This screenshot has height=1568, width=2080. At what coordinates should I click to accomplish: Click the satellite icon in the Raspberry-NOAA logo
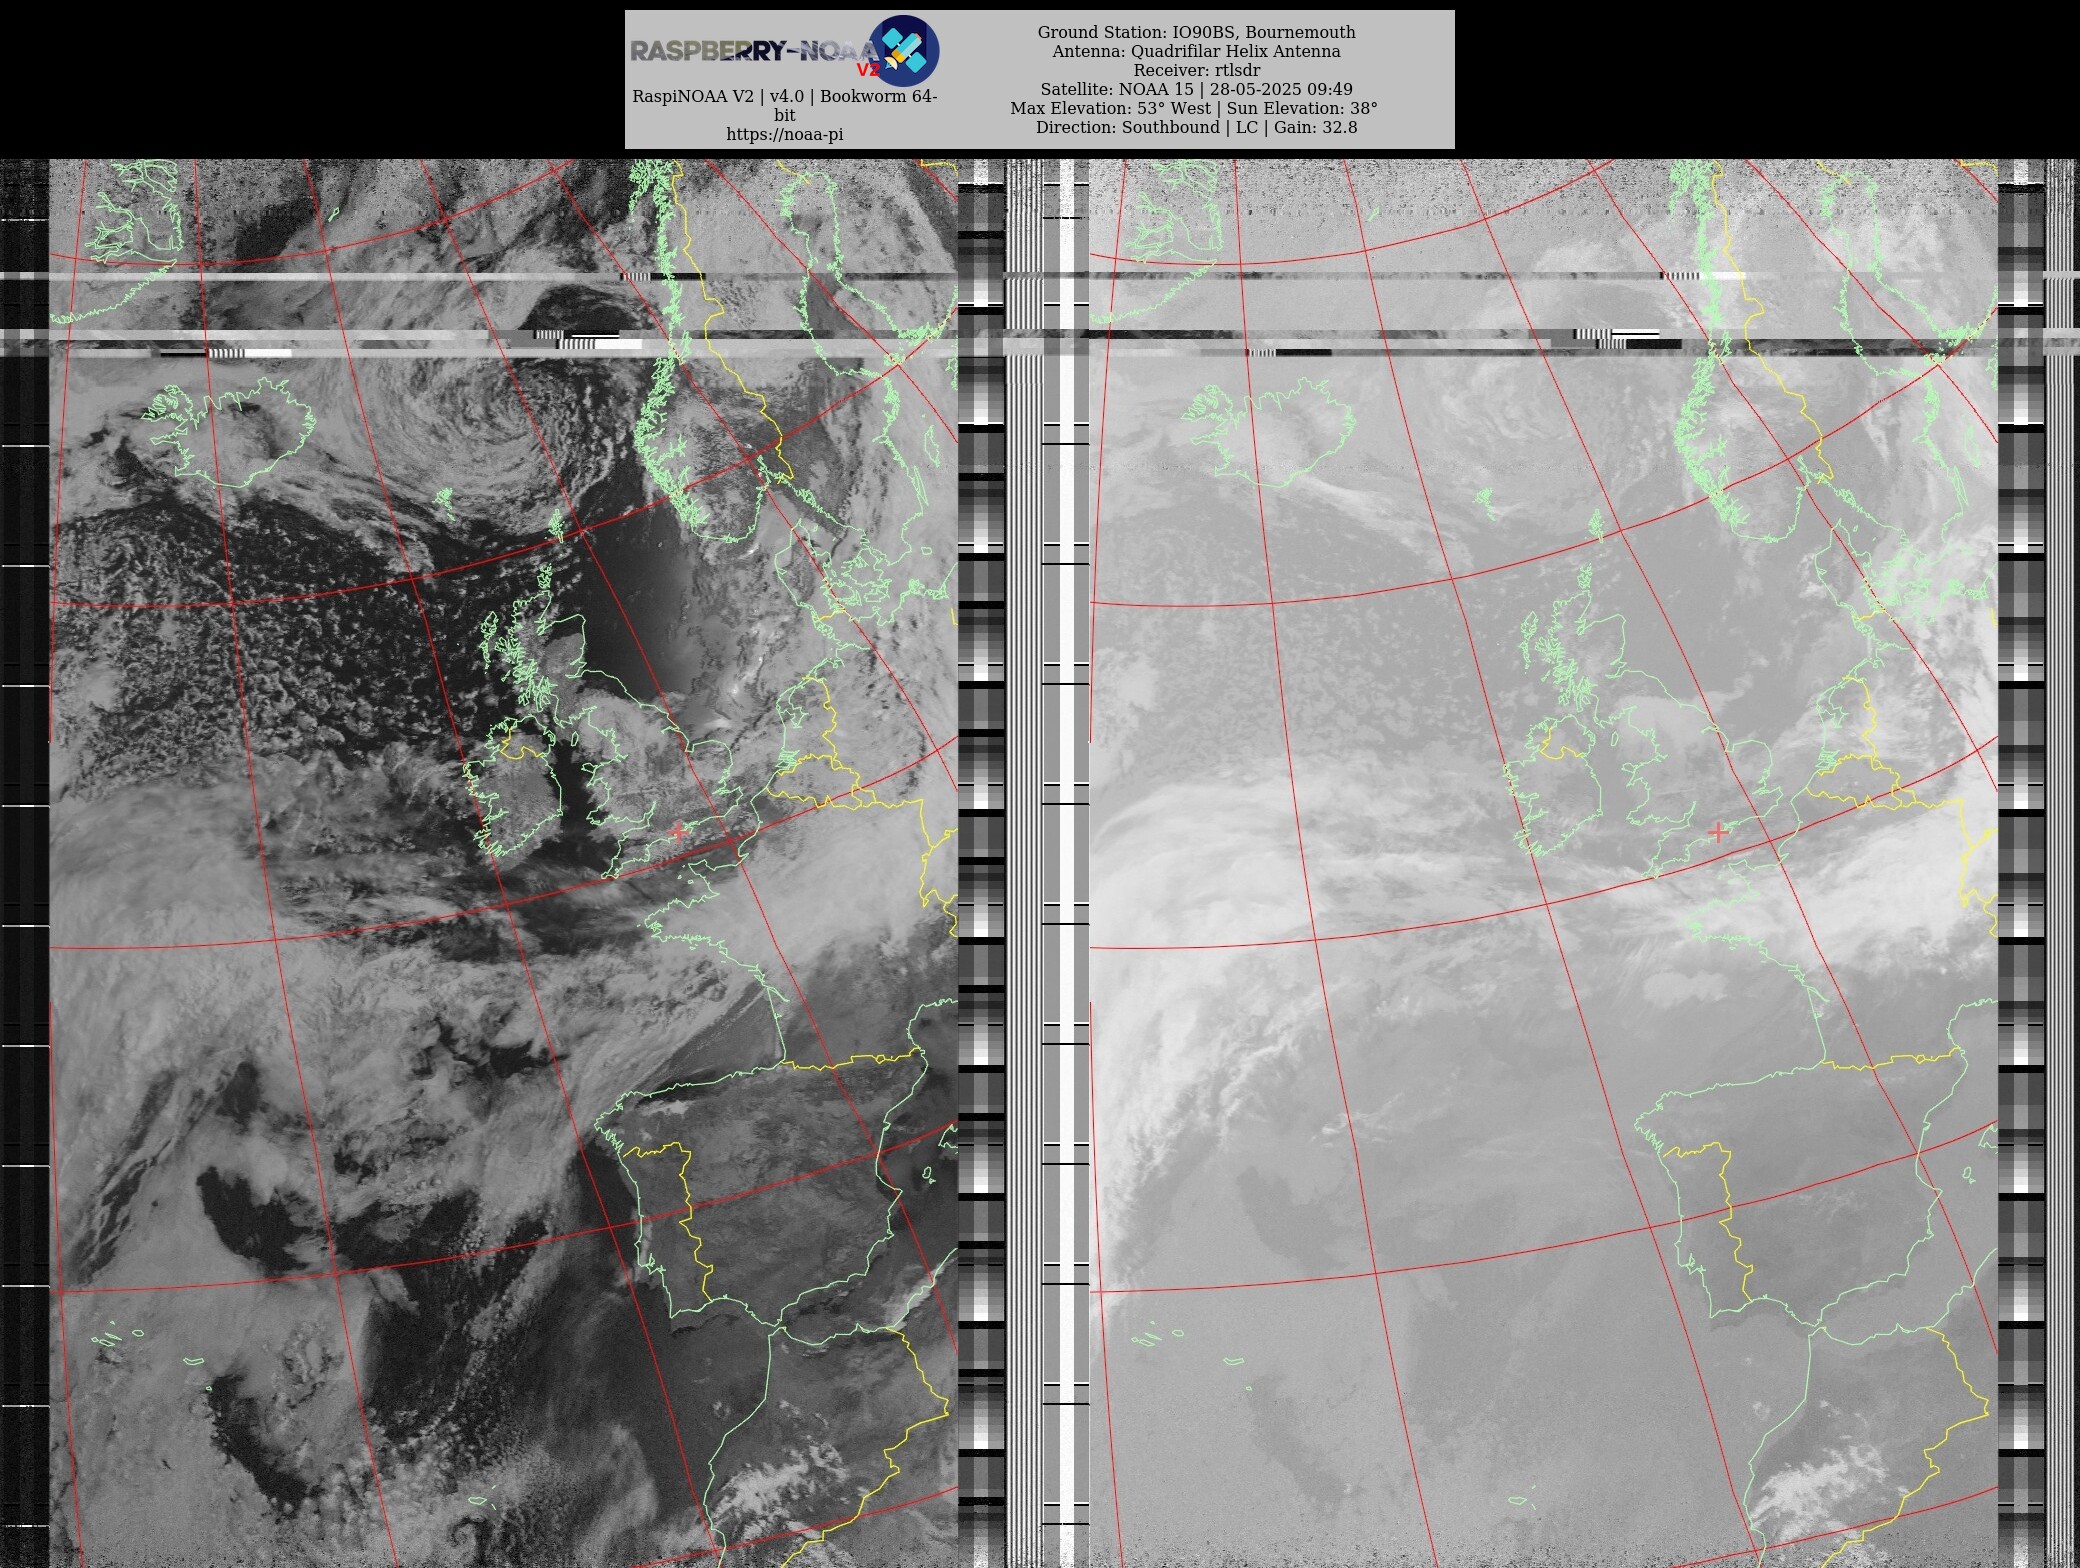point(904,50)
